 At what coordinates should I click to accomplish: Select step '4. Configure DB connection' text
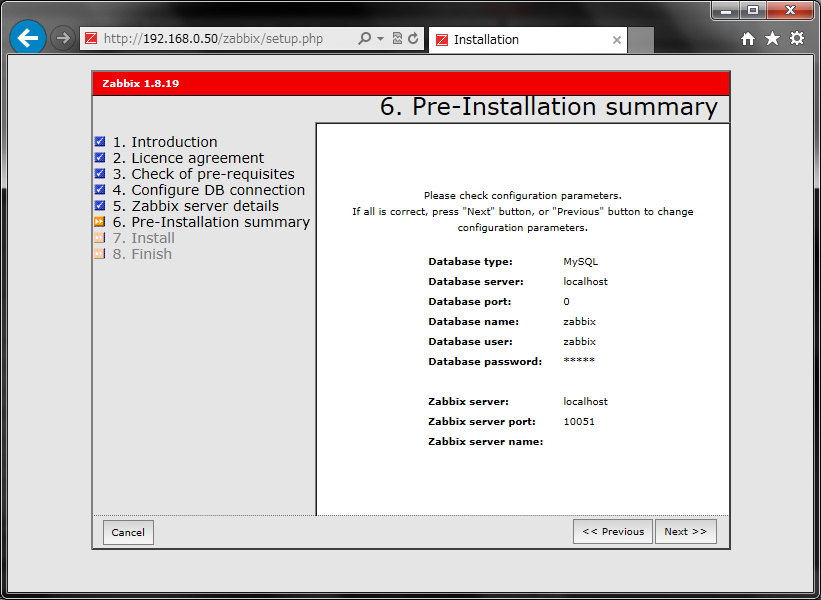(209, 190)
